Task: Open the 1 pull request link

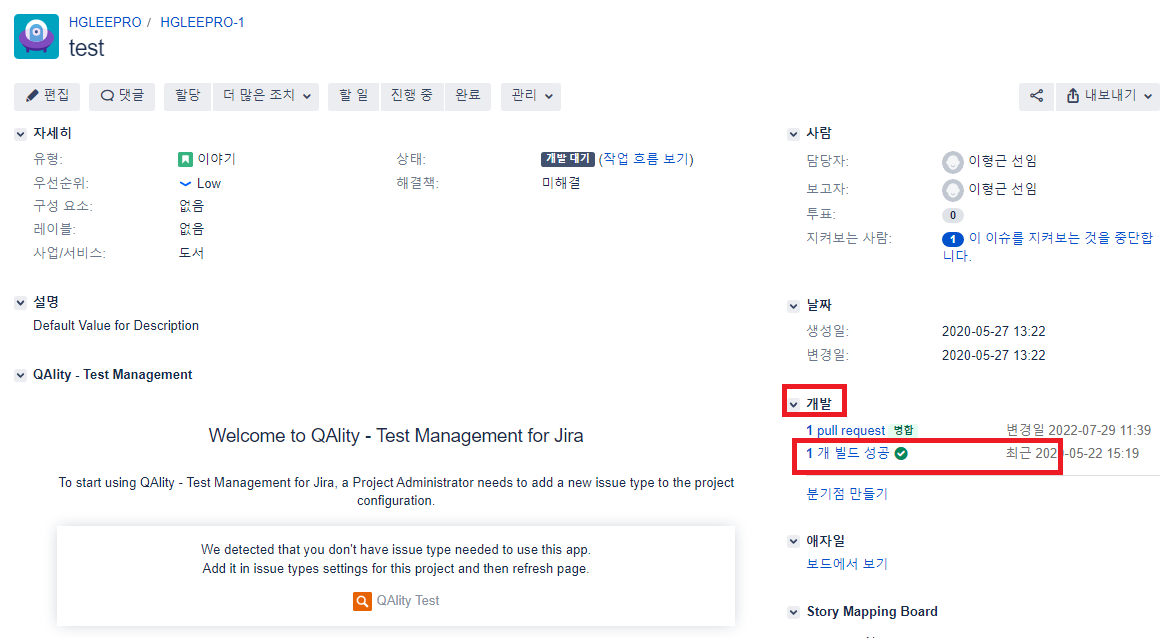Action: click(x=845, y=430)
